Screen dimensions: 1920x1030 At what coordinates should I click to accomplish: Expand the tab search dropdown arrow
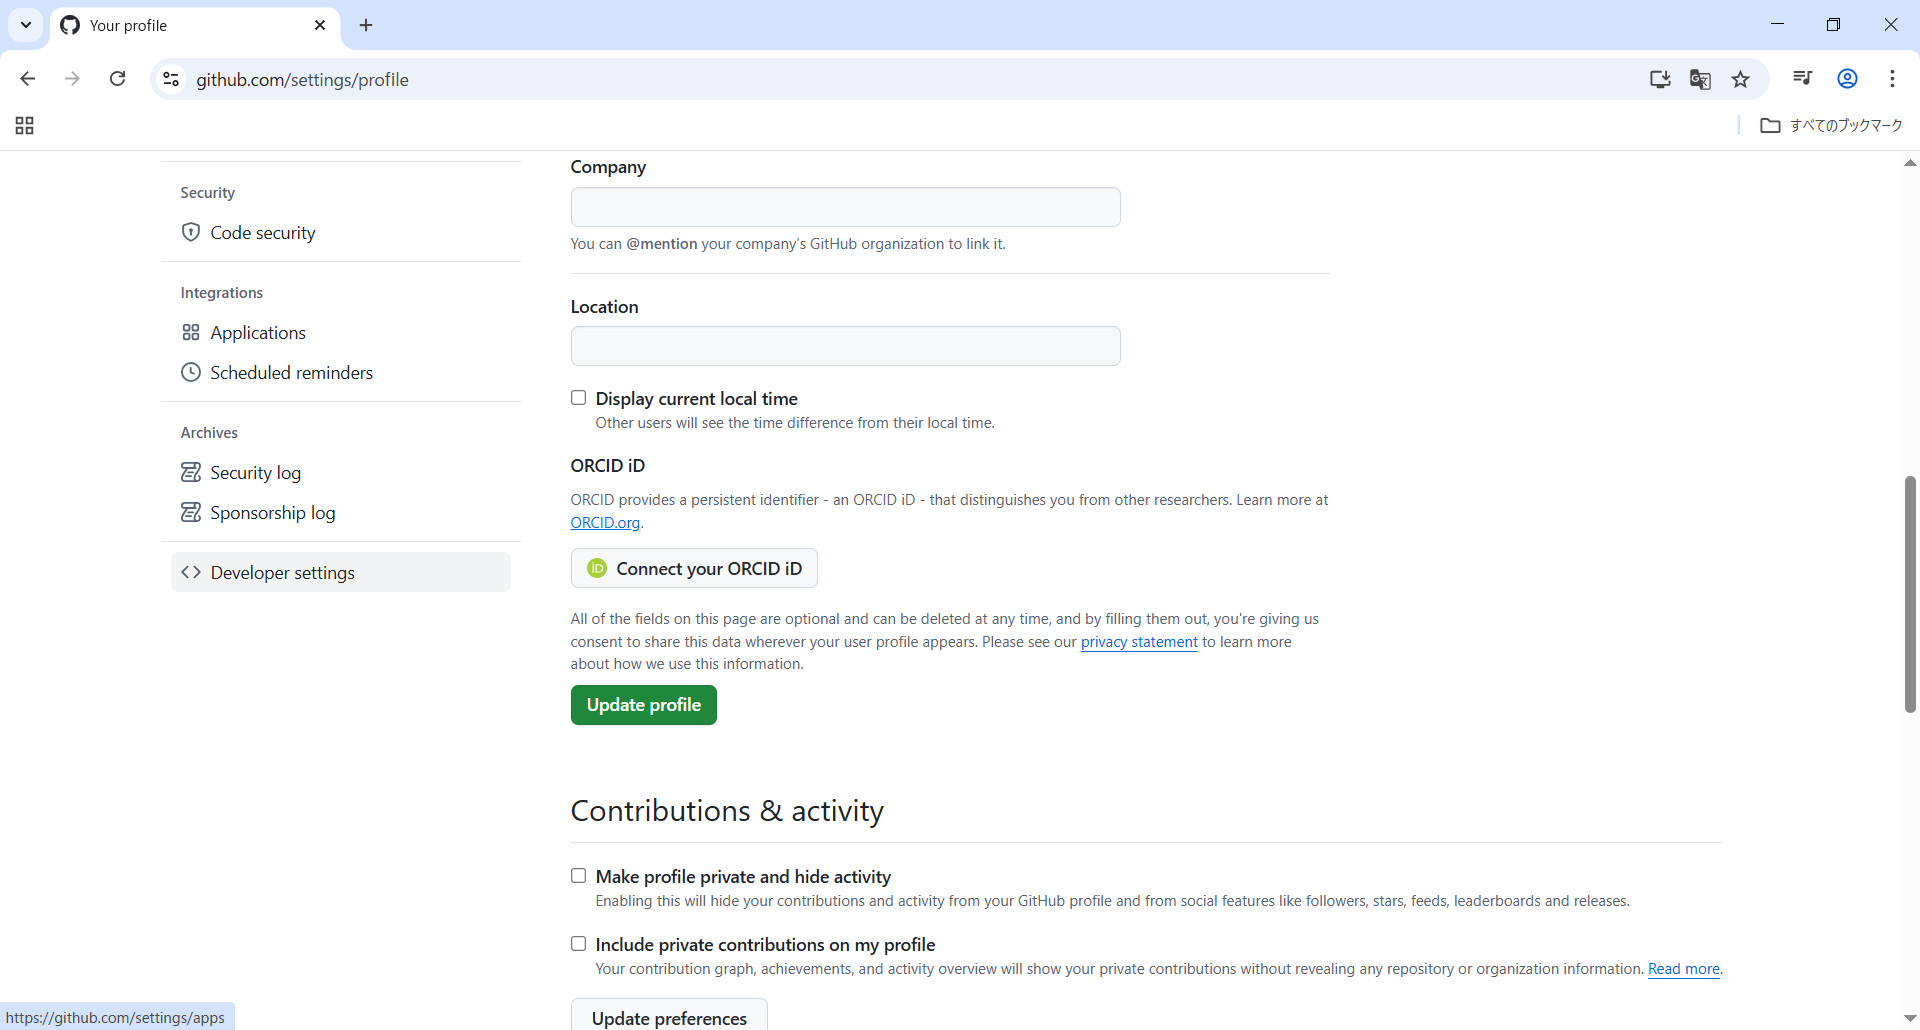(26, 25)
